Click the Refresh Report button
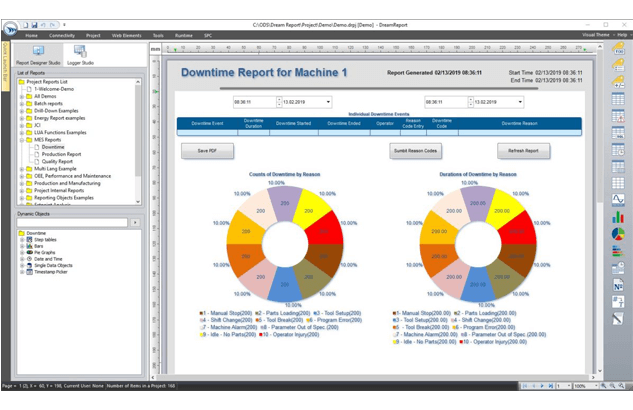633x410 pixels. coord(523,151)
